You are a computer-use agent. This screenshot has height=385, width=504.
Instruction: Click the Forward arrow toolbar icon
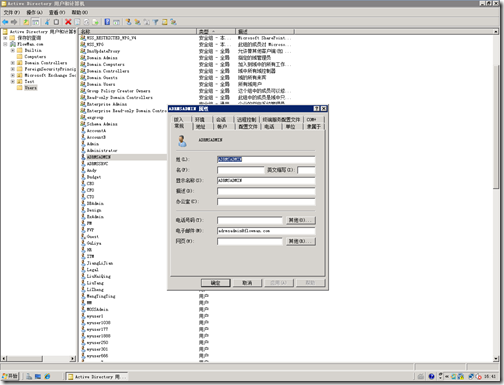[14, 22]
